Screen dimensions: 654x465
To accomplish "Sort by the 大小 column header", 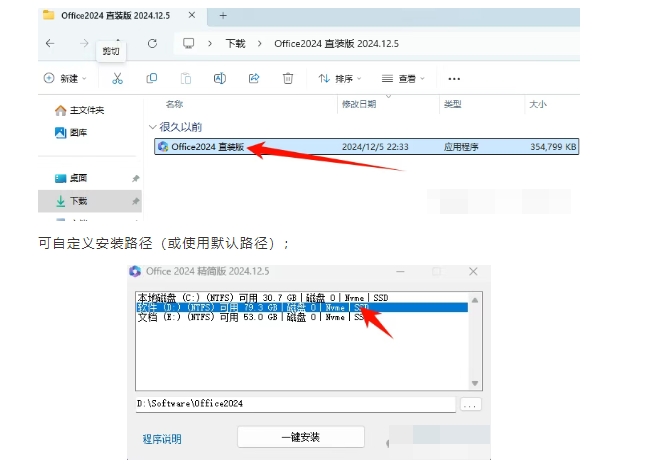I will click(x=538, y=104).
